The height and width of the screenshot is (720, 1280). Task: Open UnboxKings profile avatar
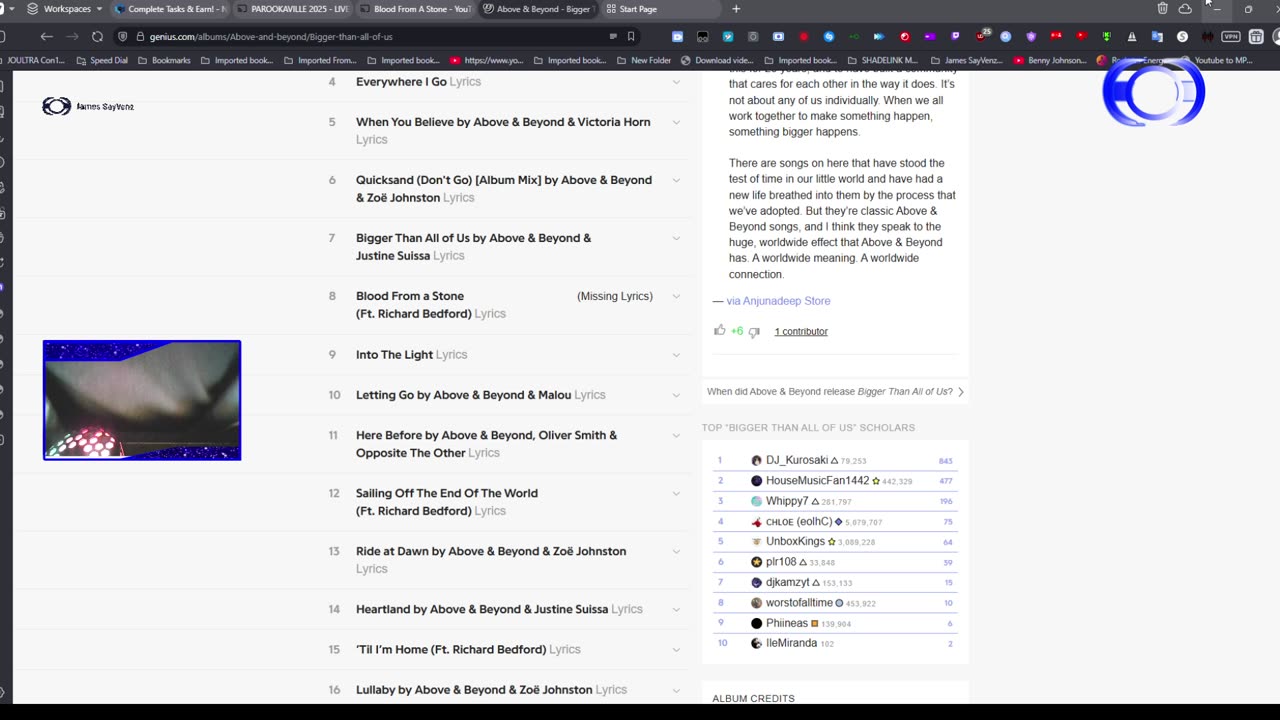[756, 541]
